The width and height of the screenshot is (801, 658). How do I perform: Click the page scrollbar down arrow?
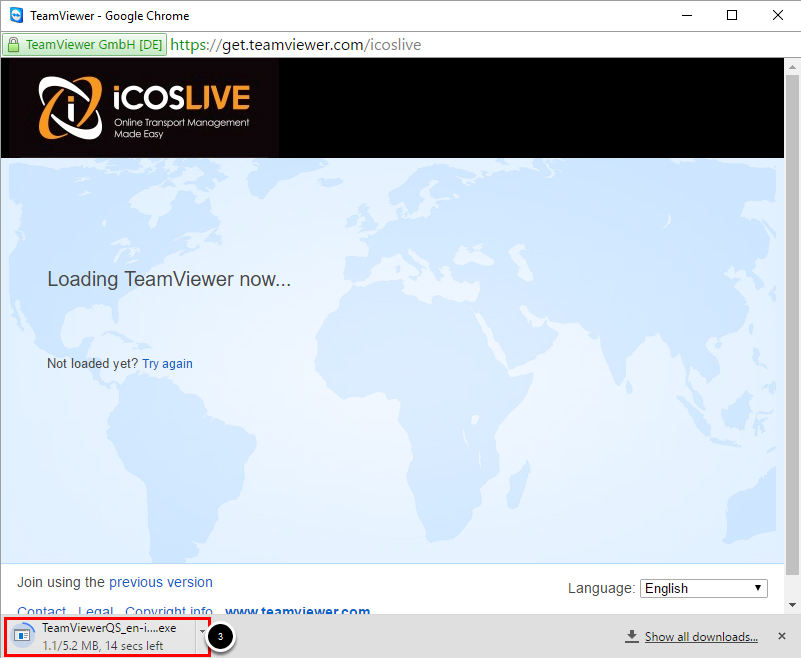pos(792,605)
